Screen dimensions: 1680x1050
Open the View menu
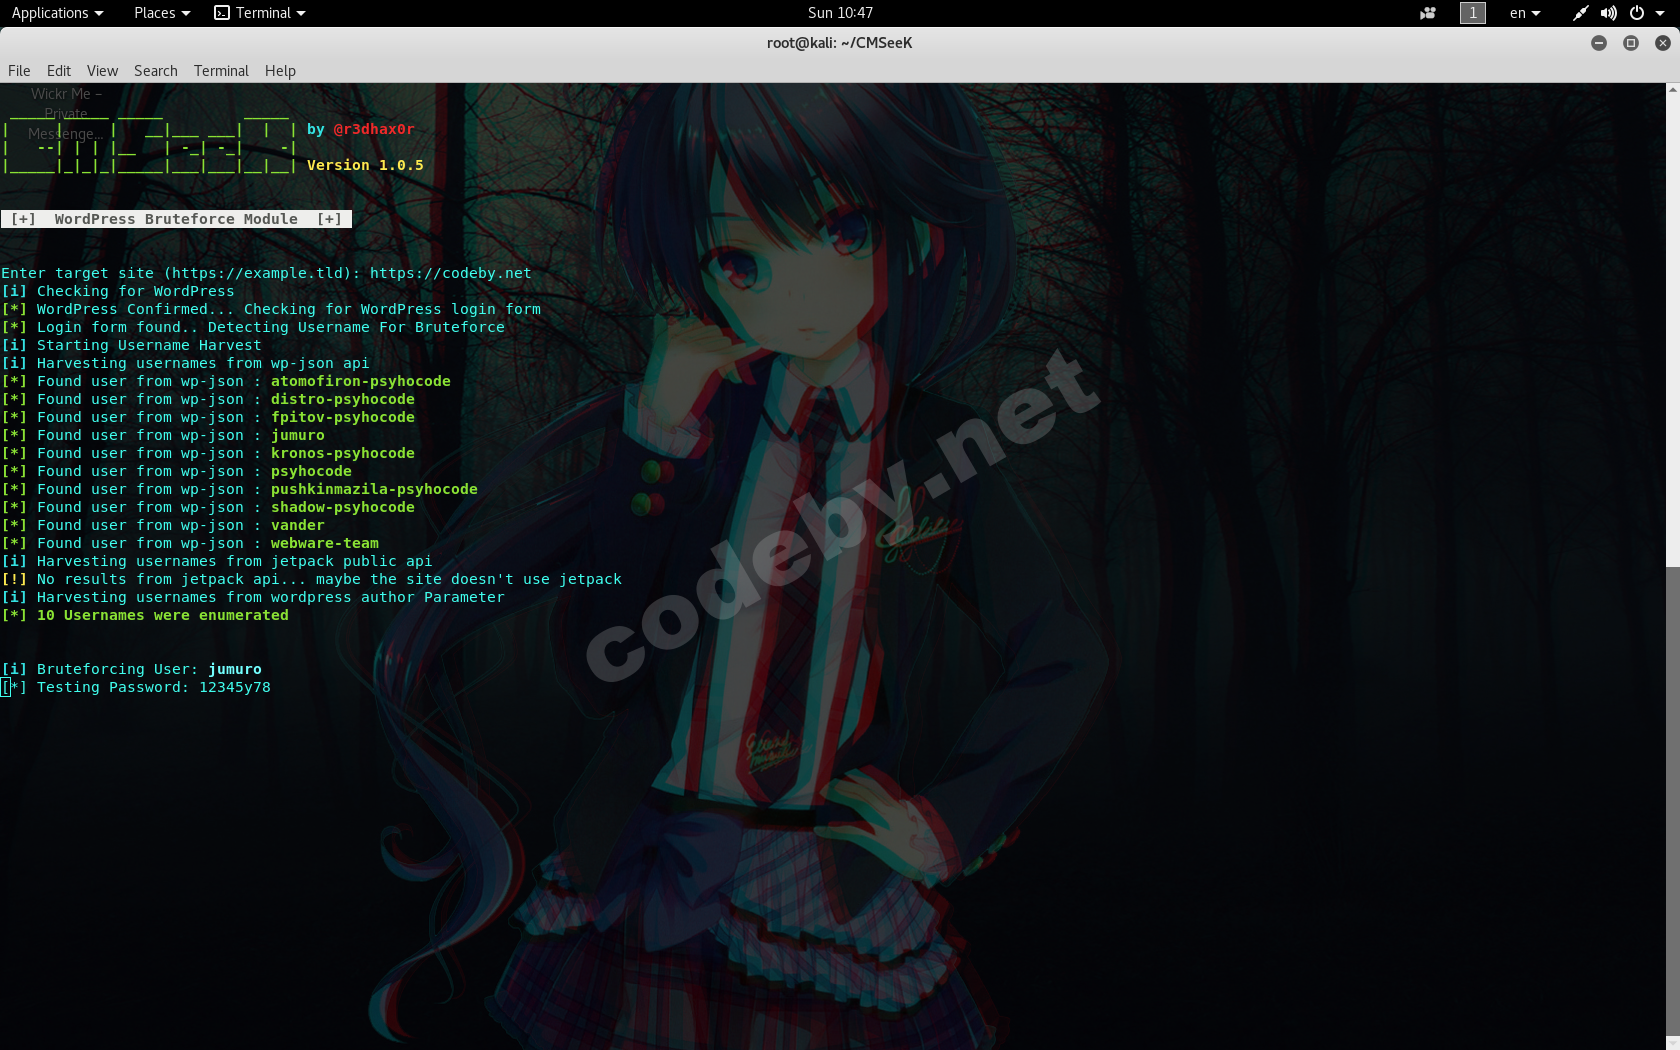(102, 71)
